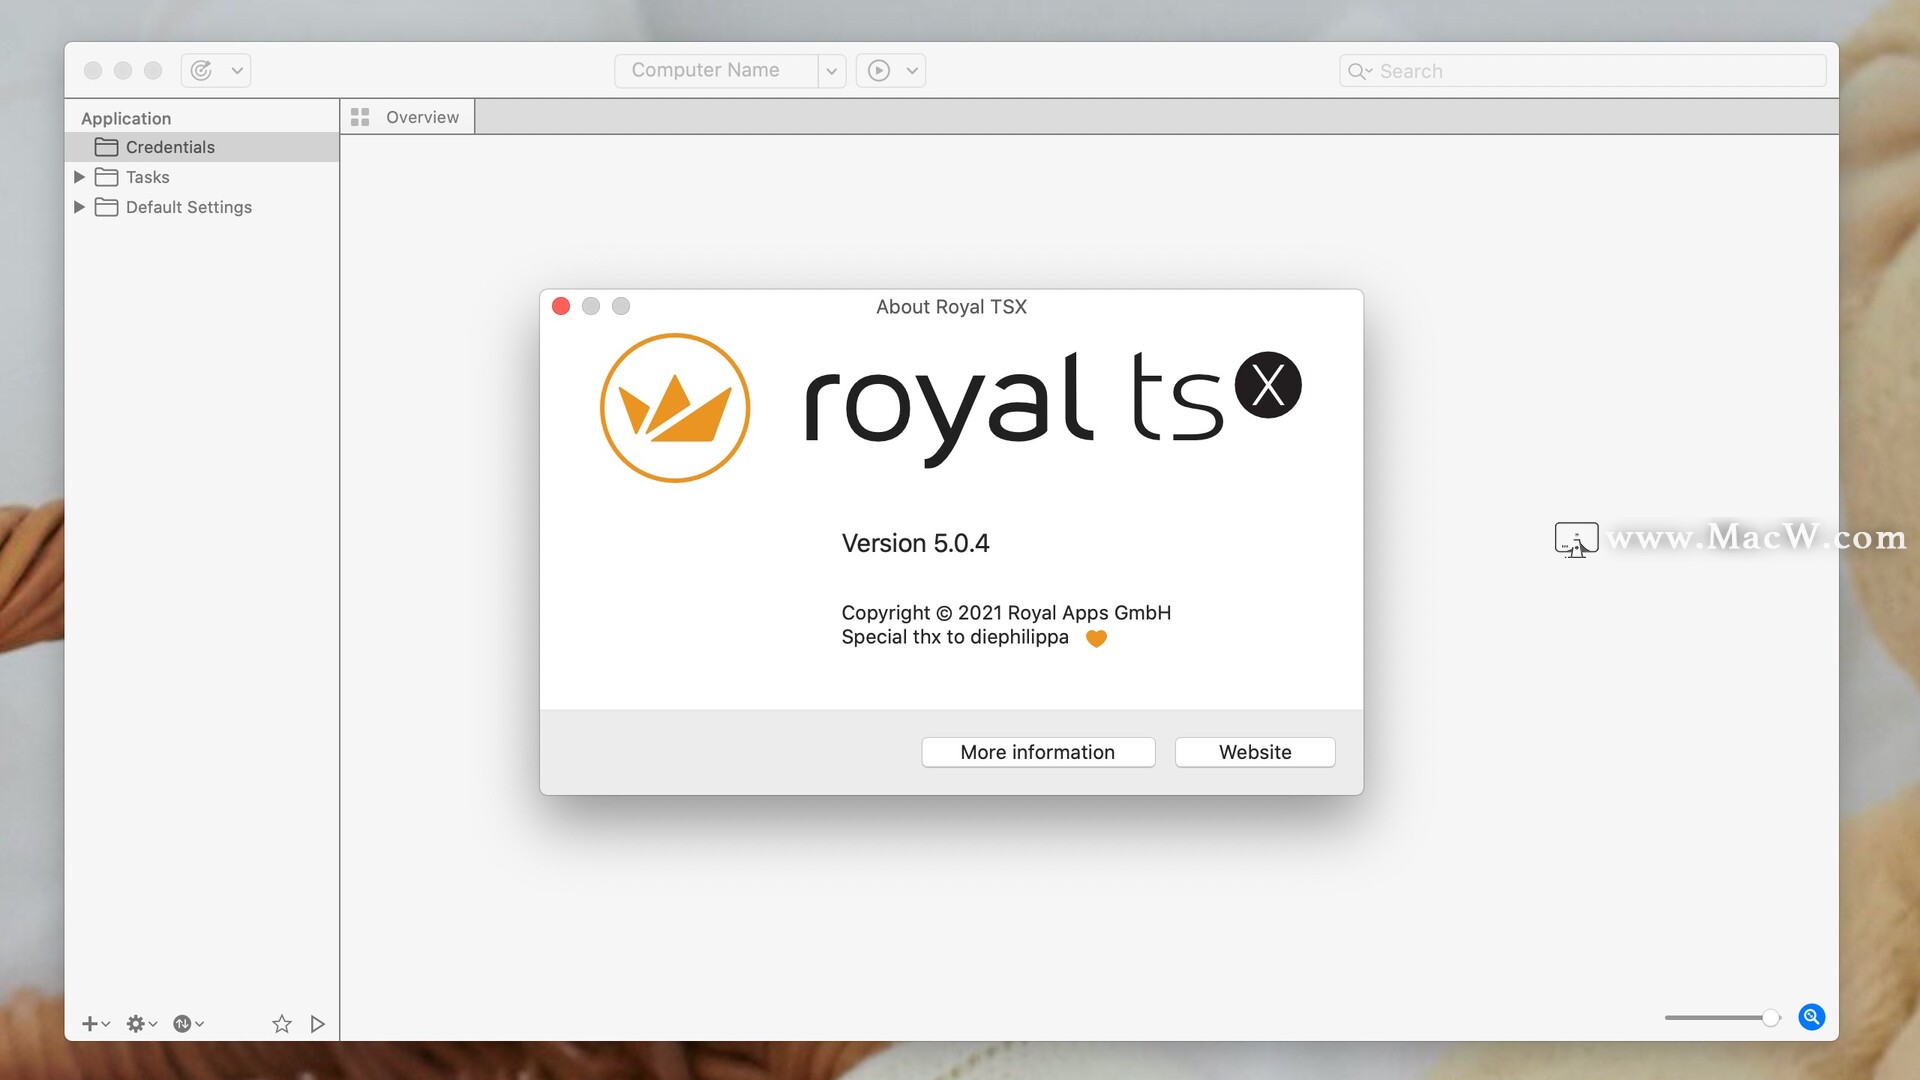1920x1080 pixels.
Task: Click the blue magnifier zoom icon
Action: 1811,1017
